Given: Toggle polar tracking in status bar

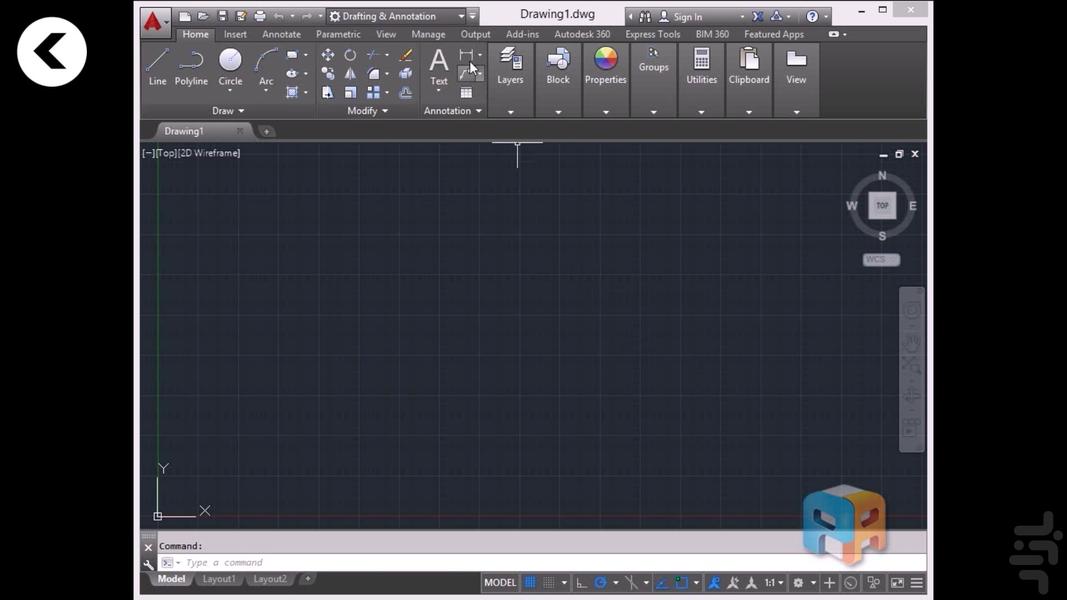Looking at the screenshot, I should click(x=600, y=582).
